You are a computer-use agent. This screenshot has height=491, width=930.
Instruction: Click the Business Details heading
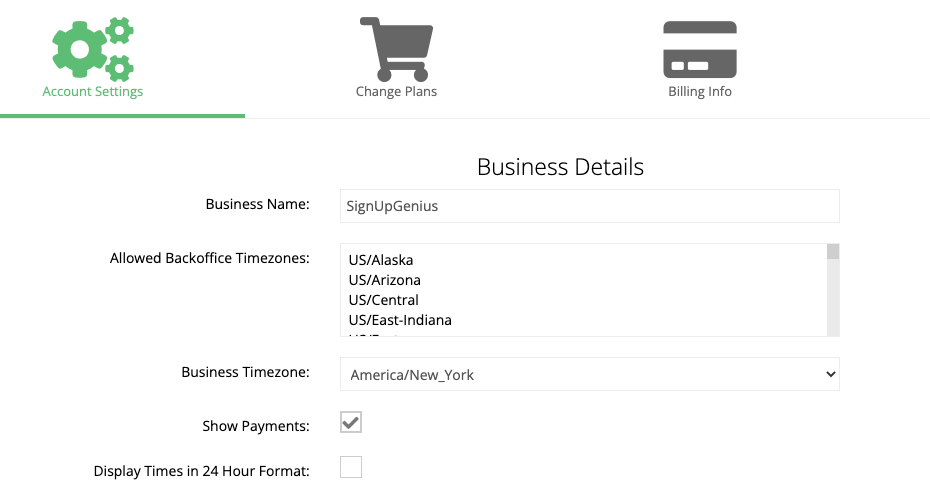[x=560, y=167]
